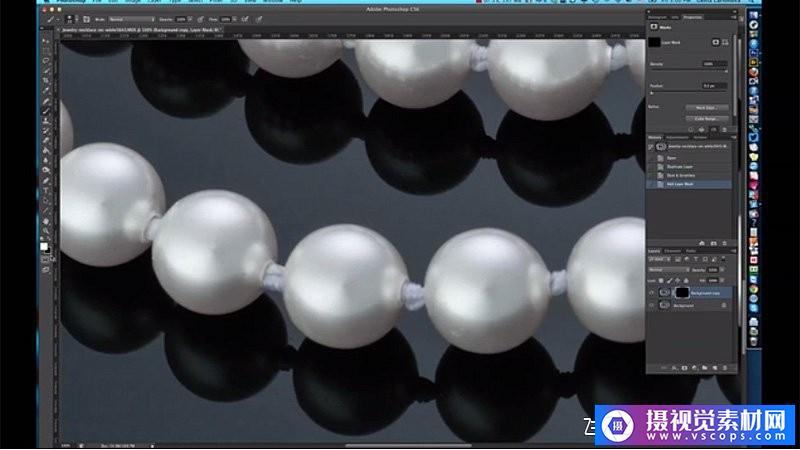Select the Brush tool in the toolbox
This screenshot has width=800, height=450.
(46, 111)
